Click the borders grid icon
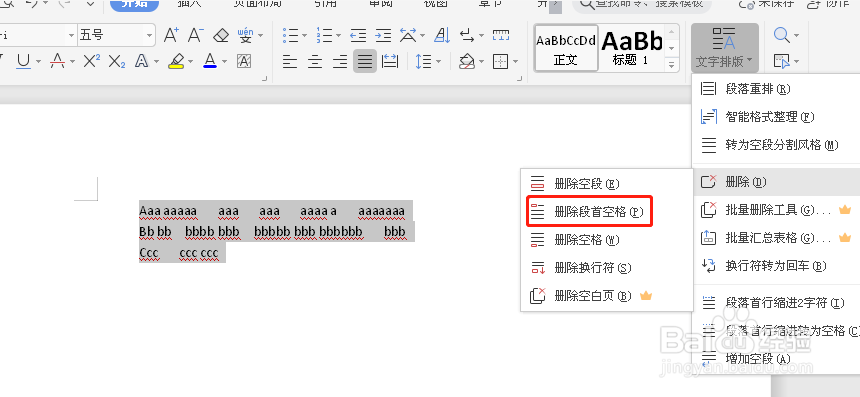The height and width of the screenshot is (397, 860). click(x=500, y=61)
